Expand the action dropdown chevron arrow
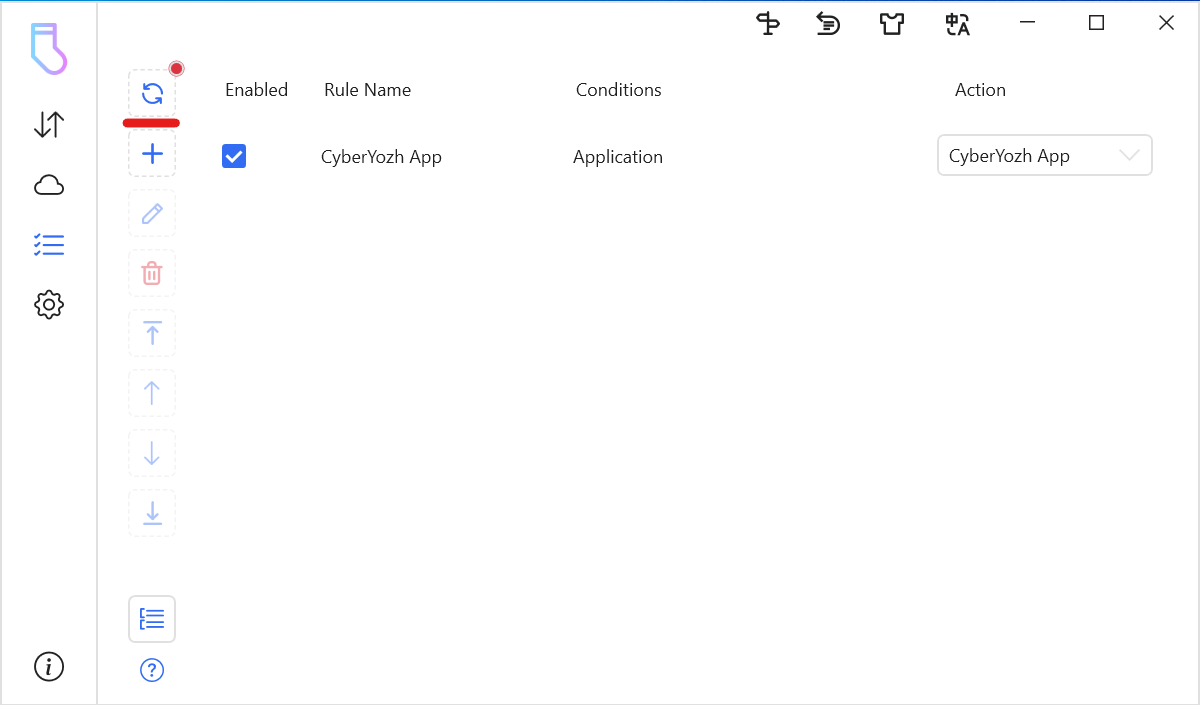This screenshot has width=1200, height=705. tap(1129, 156)
